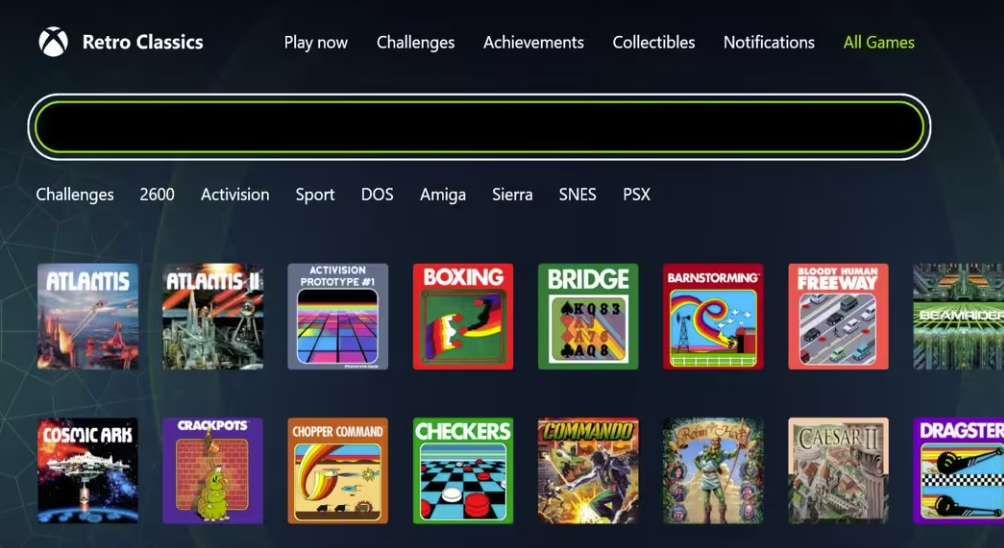This screenshot has width=1004, height=548.
Task: Select the 2600 filter
Action: tap(157, 195)
